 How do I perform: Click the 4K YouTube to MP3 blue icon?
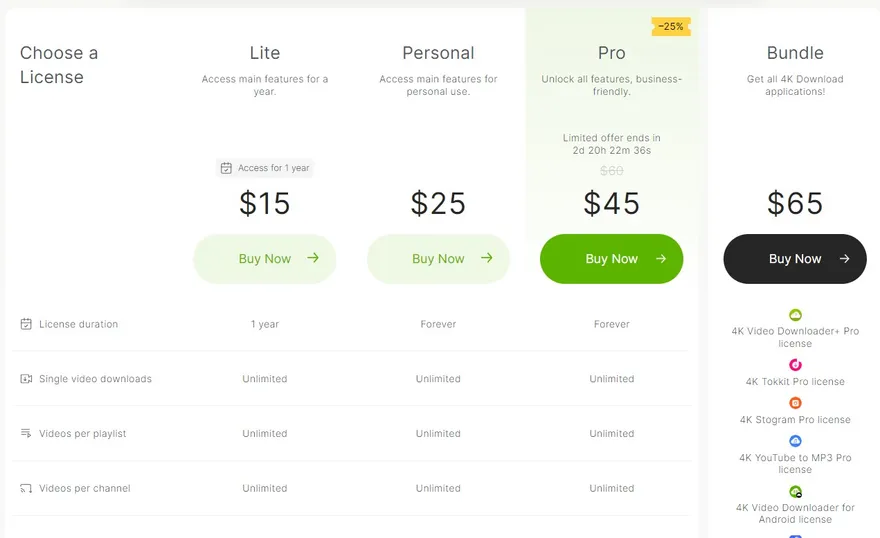795,441
